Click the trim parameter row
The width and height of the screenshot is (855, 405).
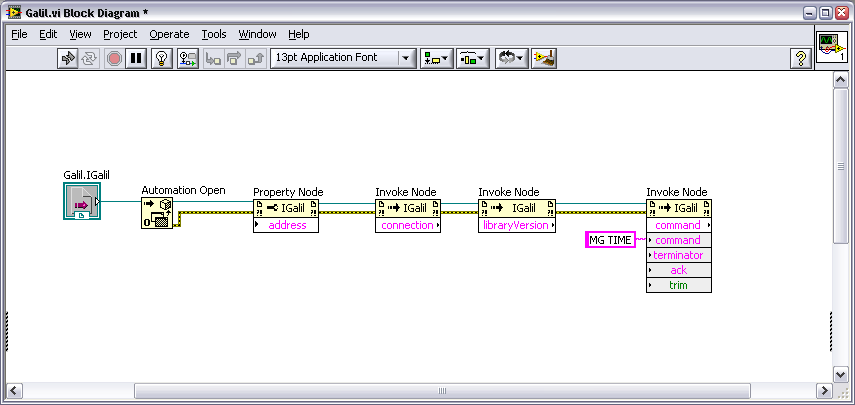679,285
